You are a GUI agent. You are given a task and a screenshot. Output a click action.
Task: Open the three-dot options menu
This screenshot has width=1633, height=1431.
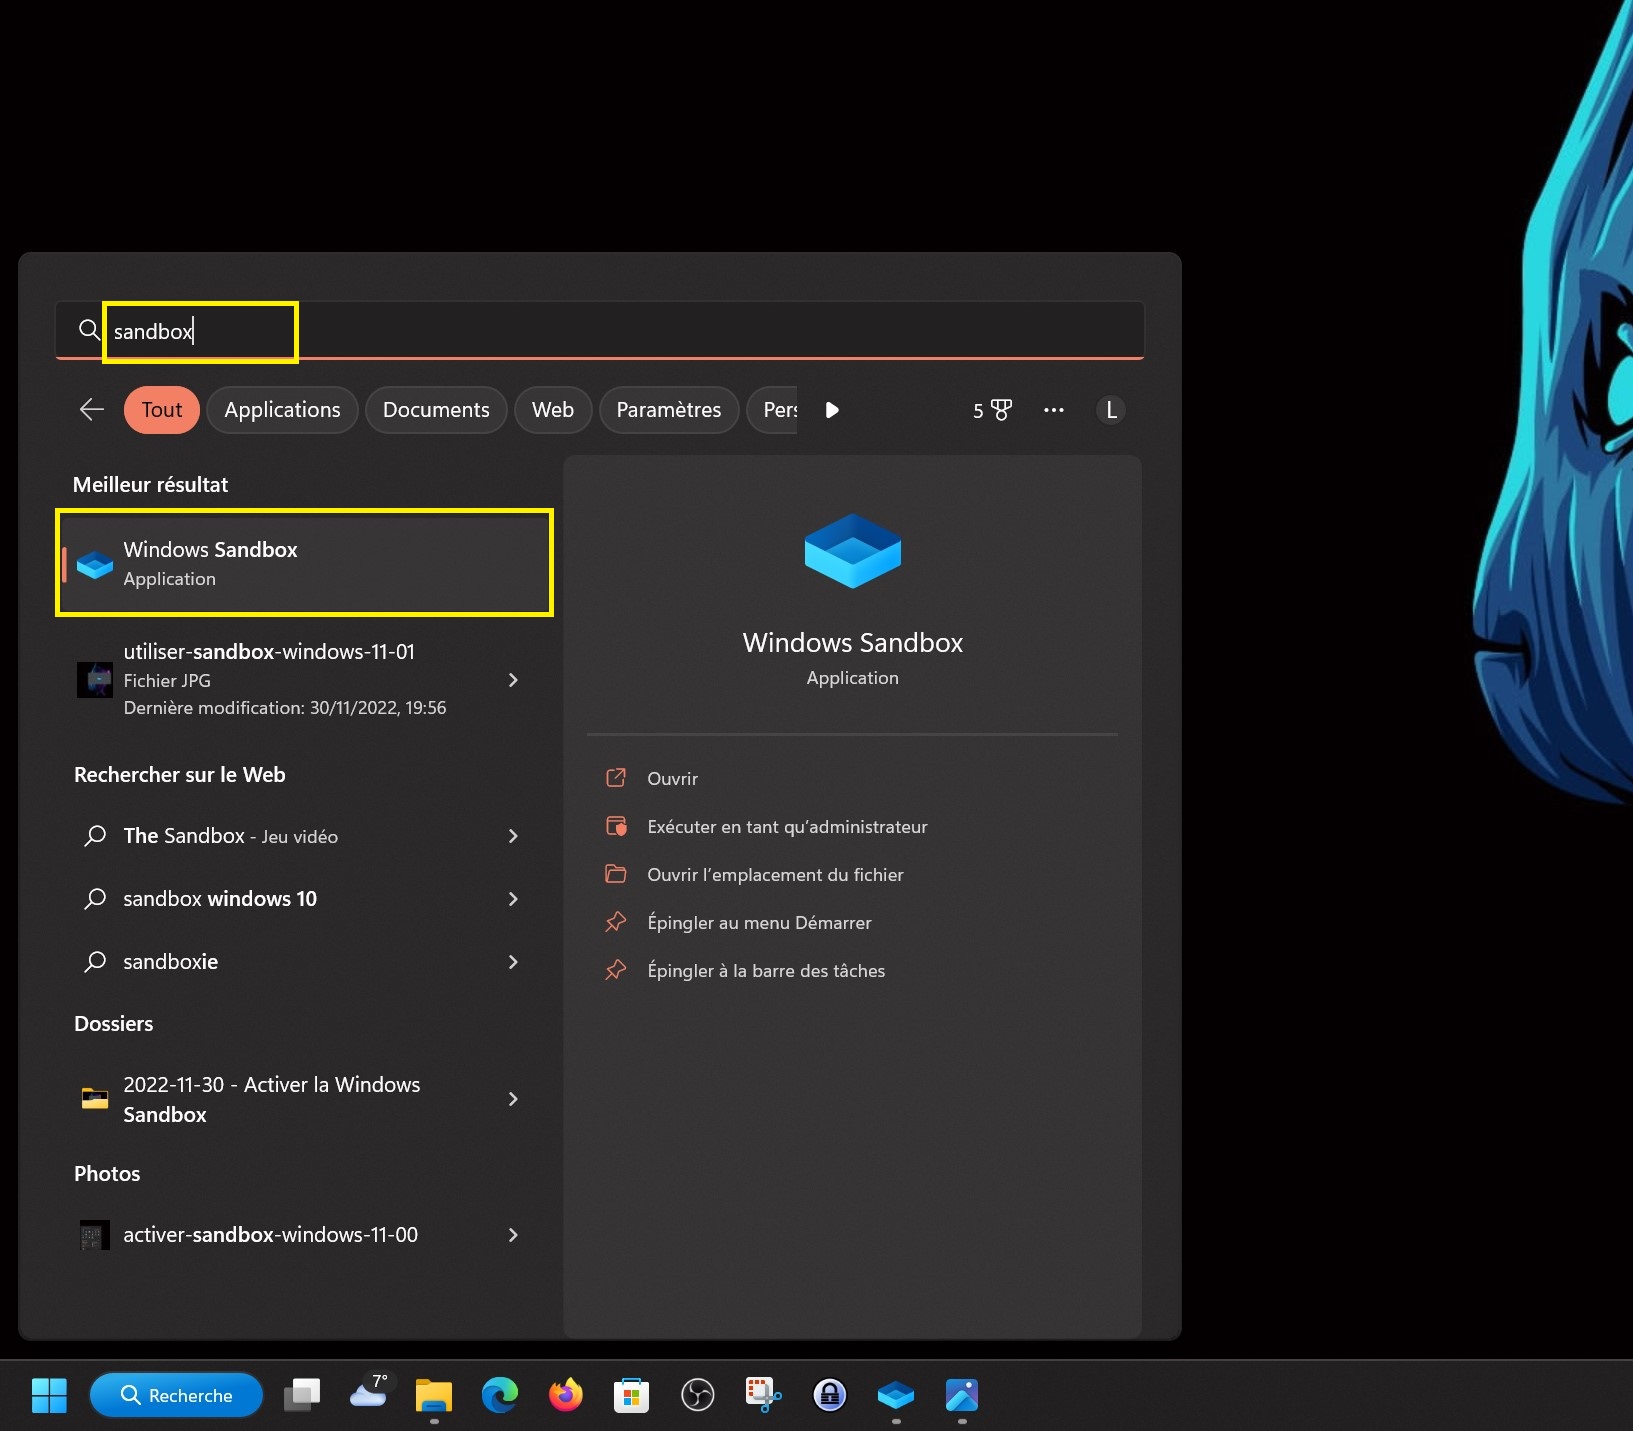[x=1053, y=410]
